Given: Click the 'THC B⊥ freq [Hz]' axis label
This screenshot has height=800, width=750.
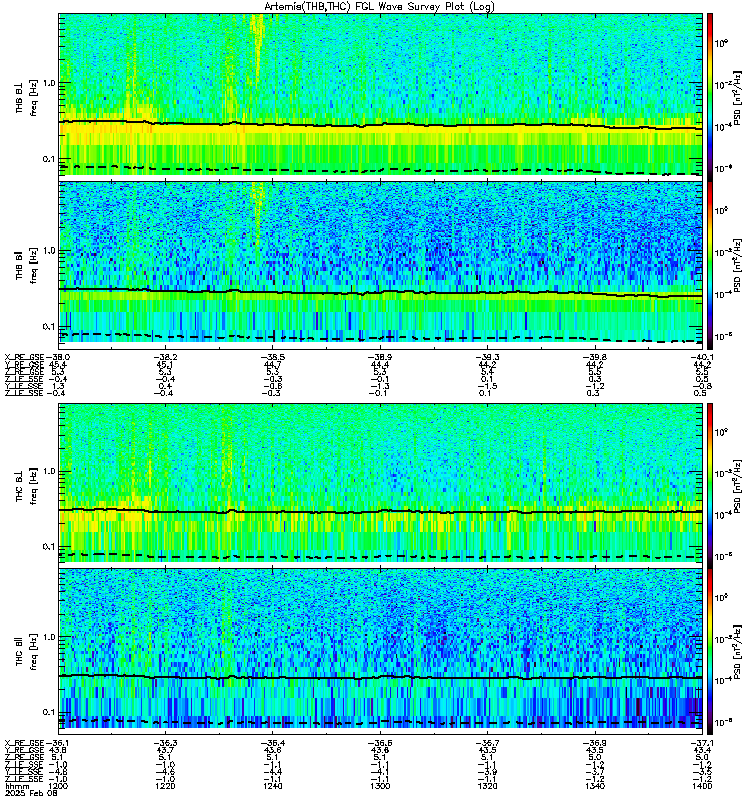Looking at the screenshot, I should click(26, 486).
